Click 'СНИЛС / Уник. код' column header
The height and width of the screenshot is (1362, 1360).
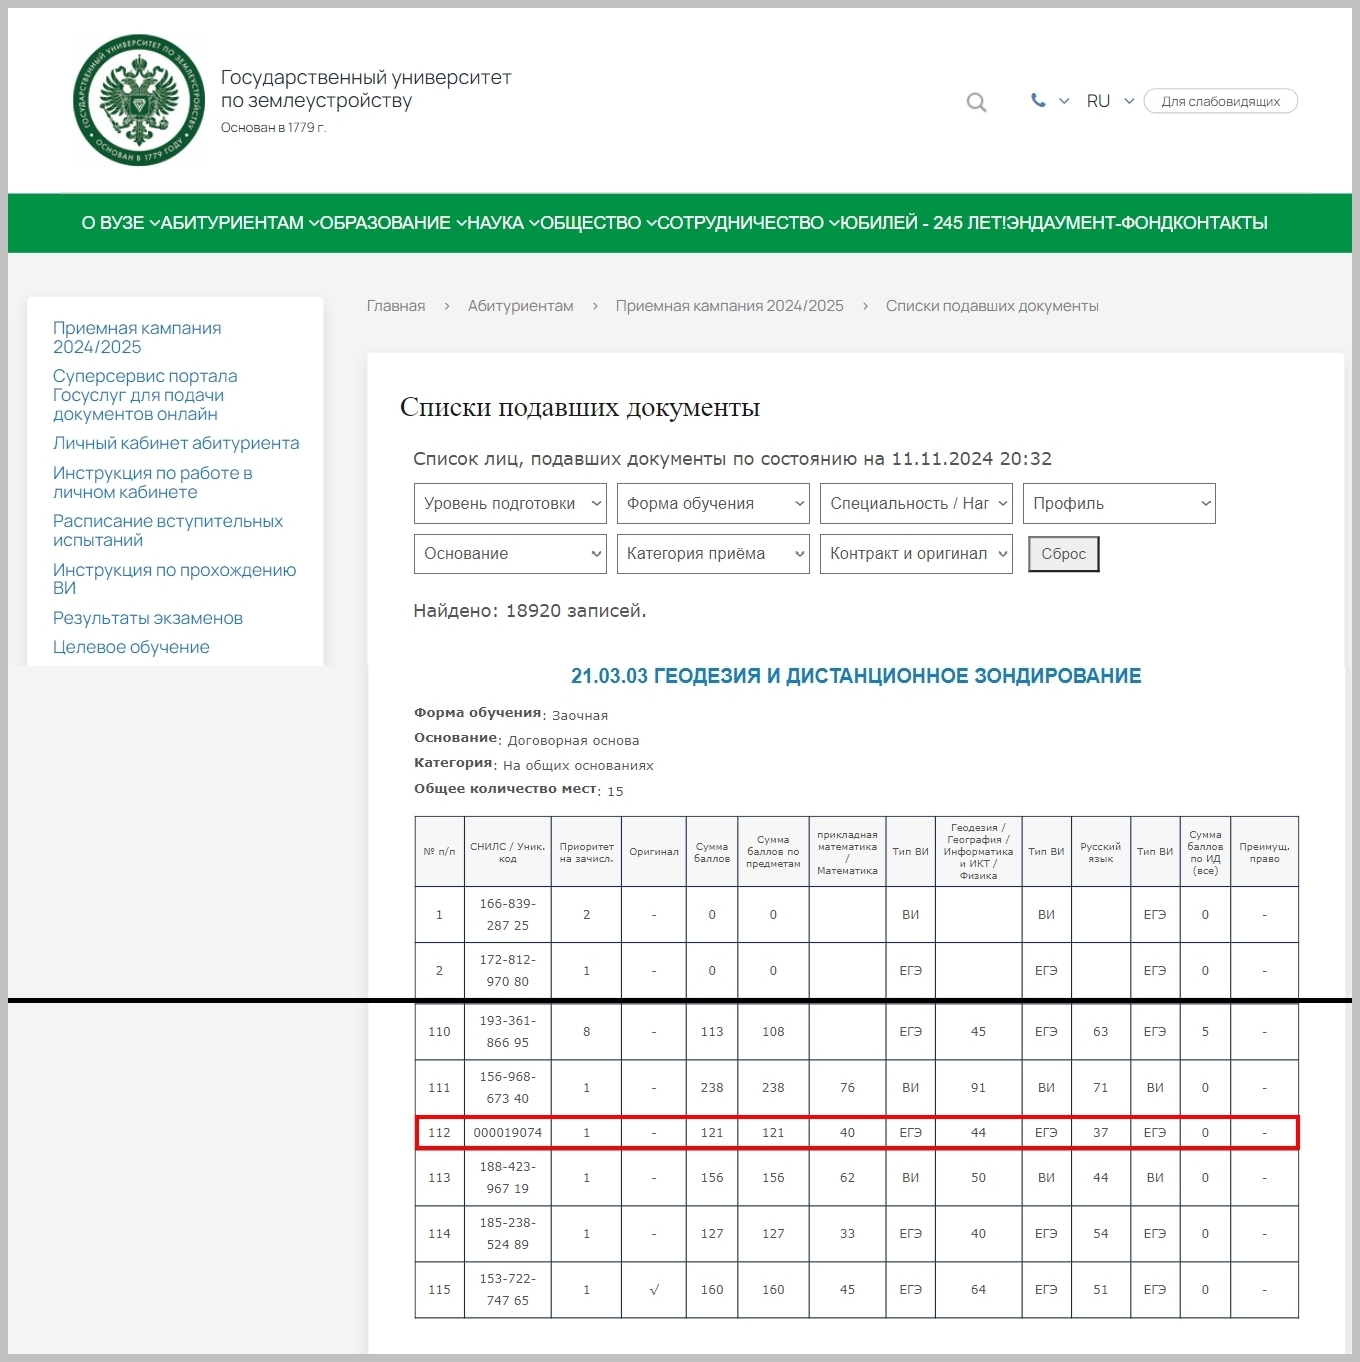[x=508, y=852]
